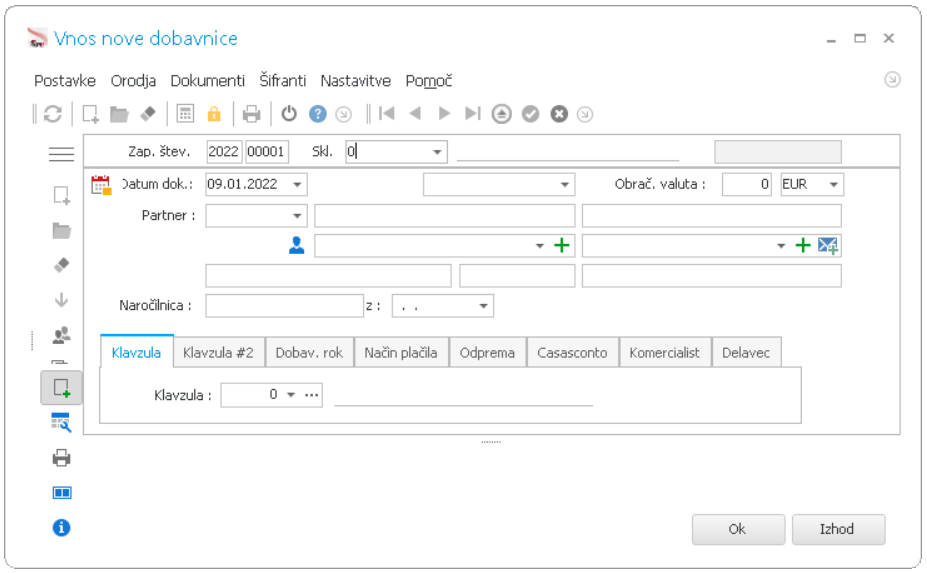
Task: Open the Partner code dropdown
Action: coord(297,216)
